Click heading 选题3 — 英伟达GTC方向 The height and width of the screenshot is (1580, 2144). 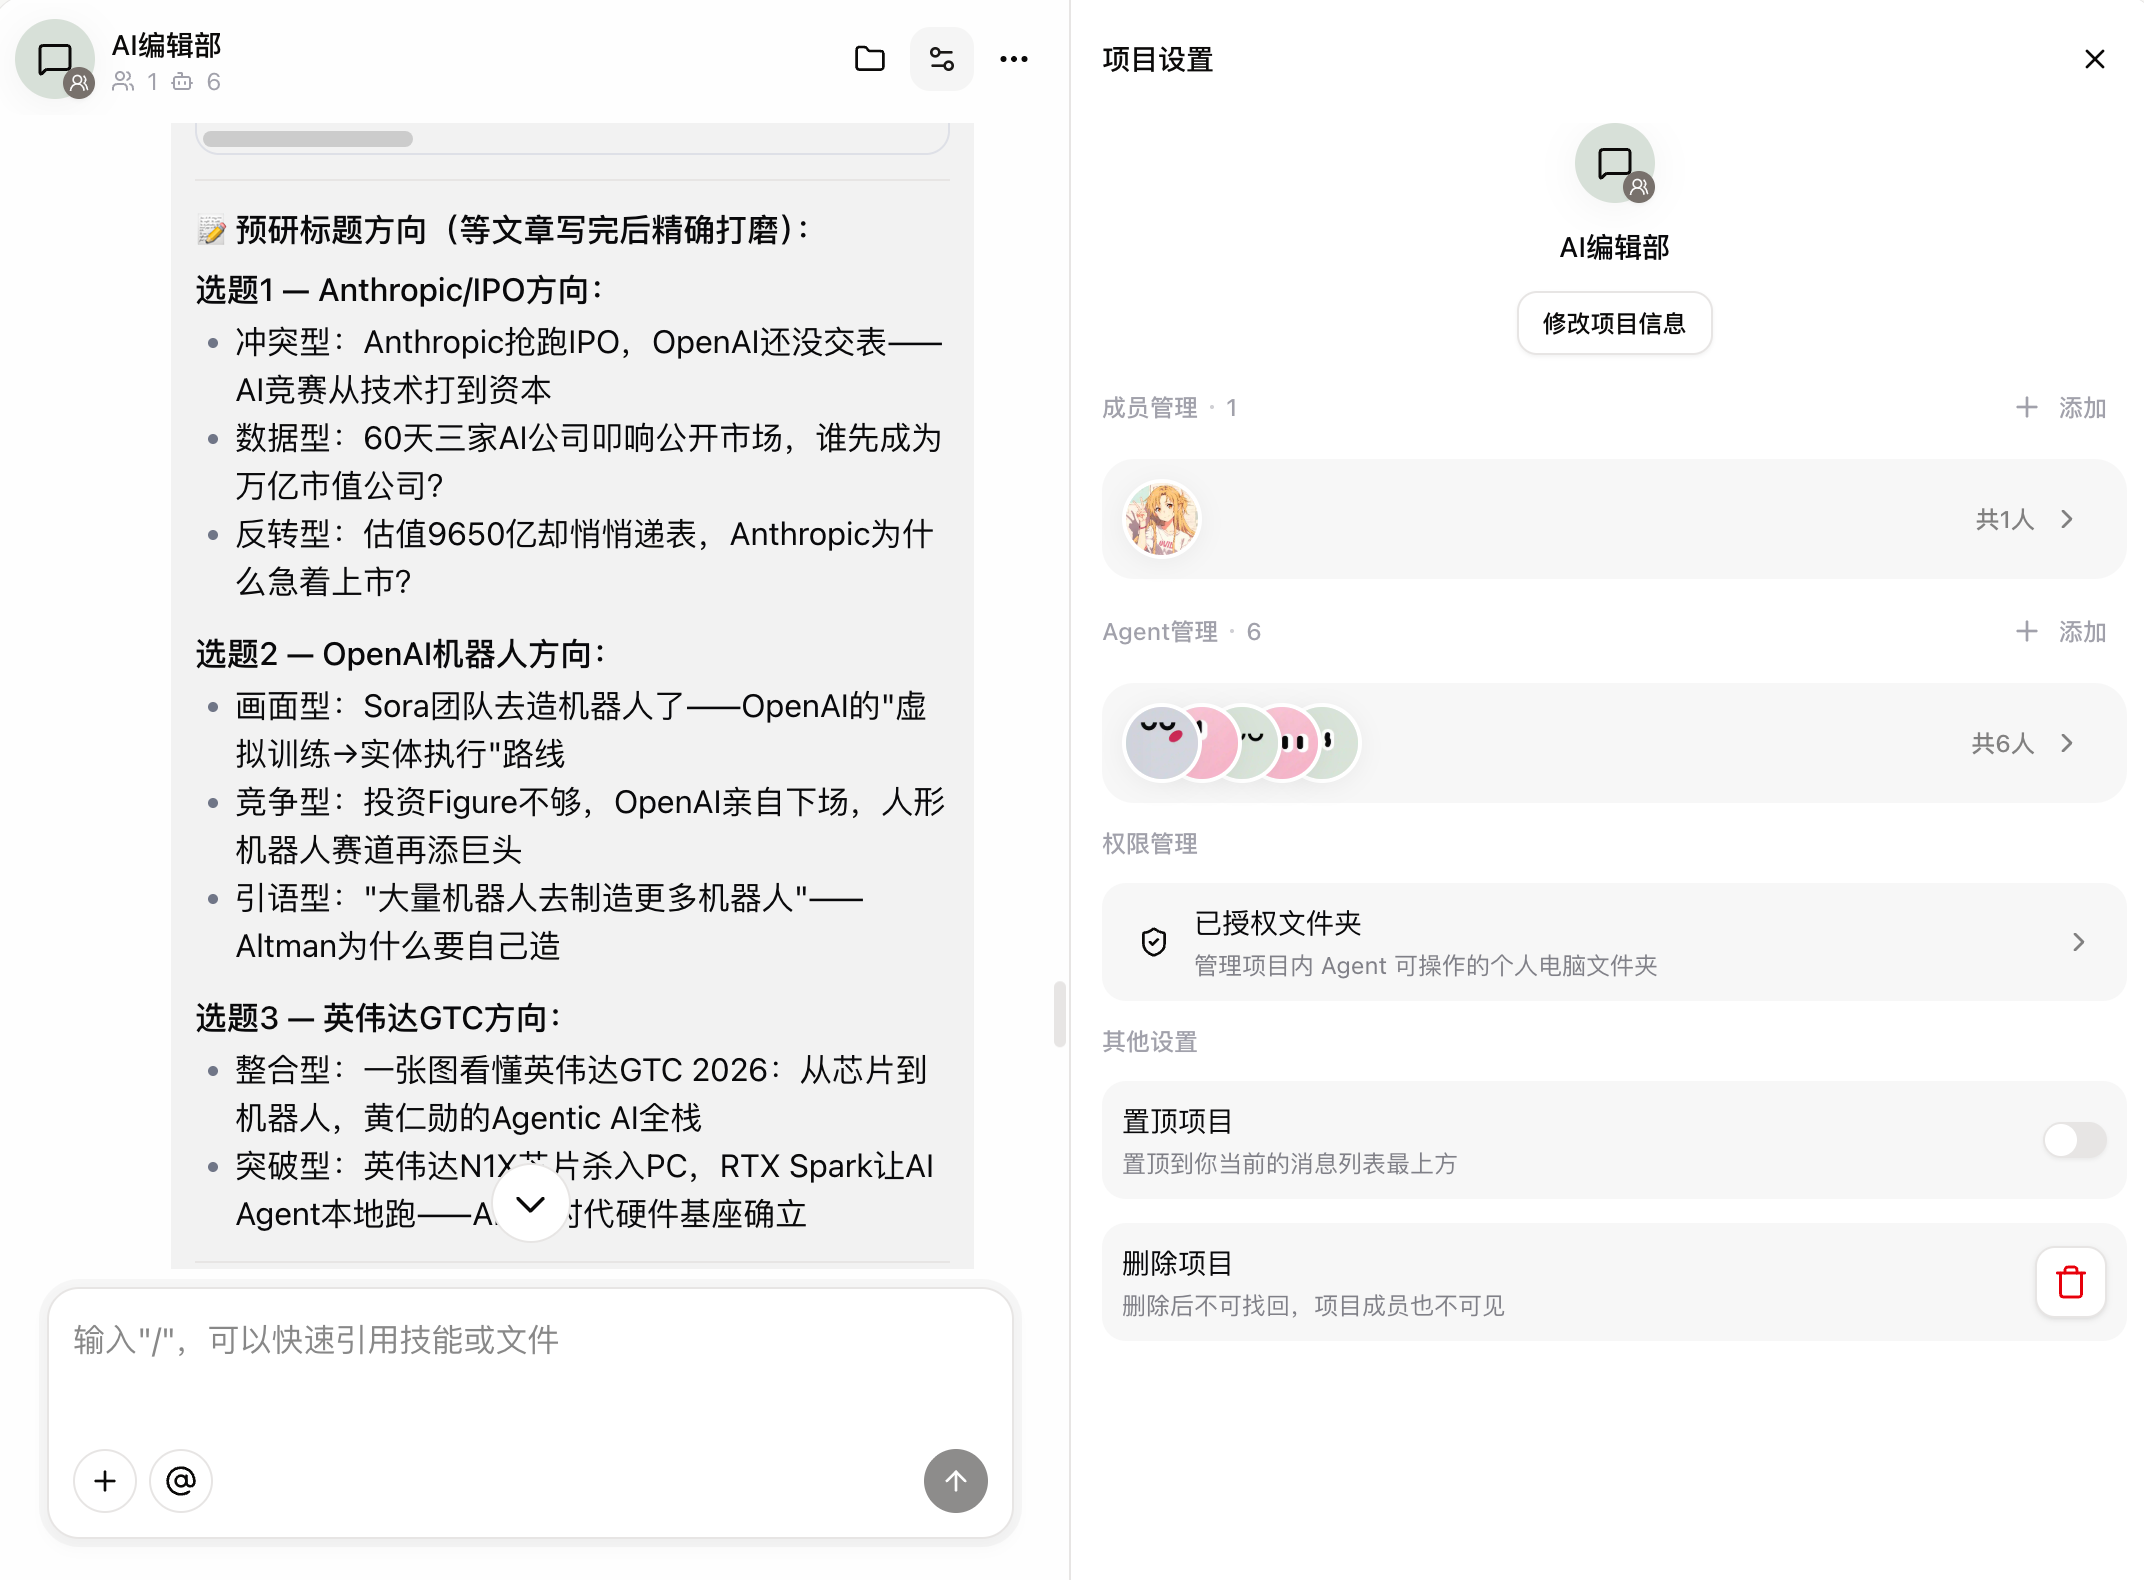(x=379, y=1018)
